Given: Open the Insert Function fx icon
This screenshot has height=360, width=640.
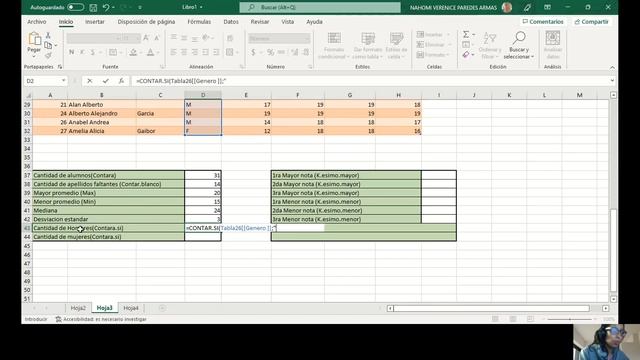Looking at the screenshot, I should point(121,81).
